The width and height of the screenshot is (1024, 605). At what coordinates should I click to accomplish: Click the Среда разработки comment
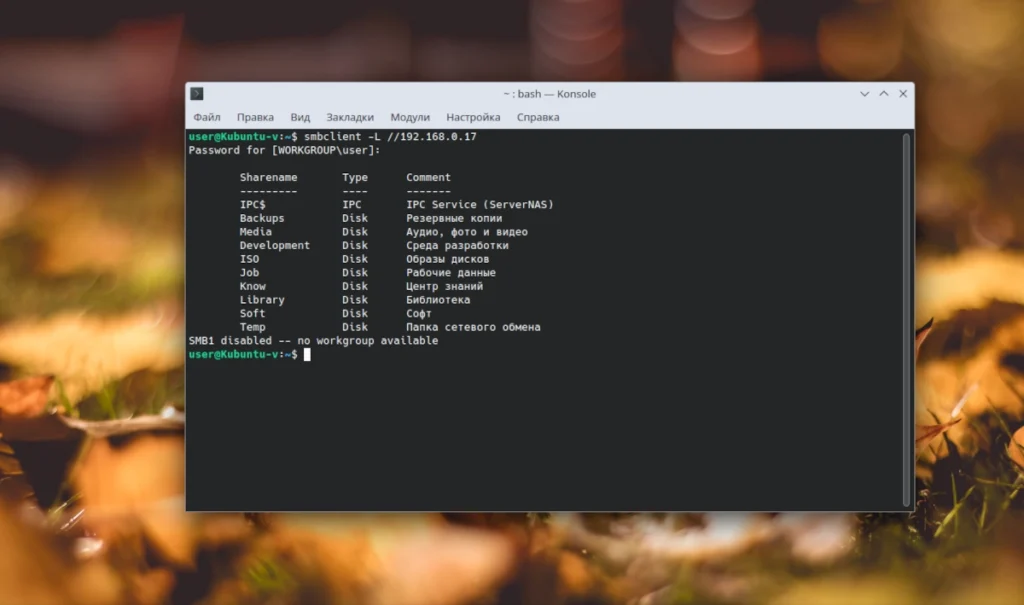[x=457, y=246]
